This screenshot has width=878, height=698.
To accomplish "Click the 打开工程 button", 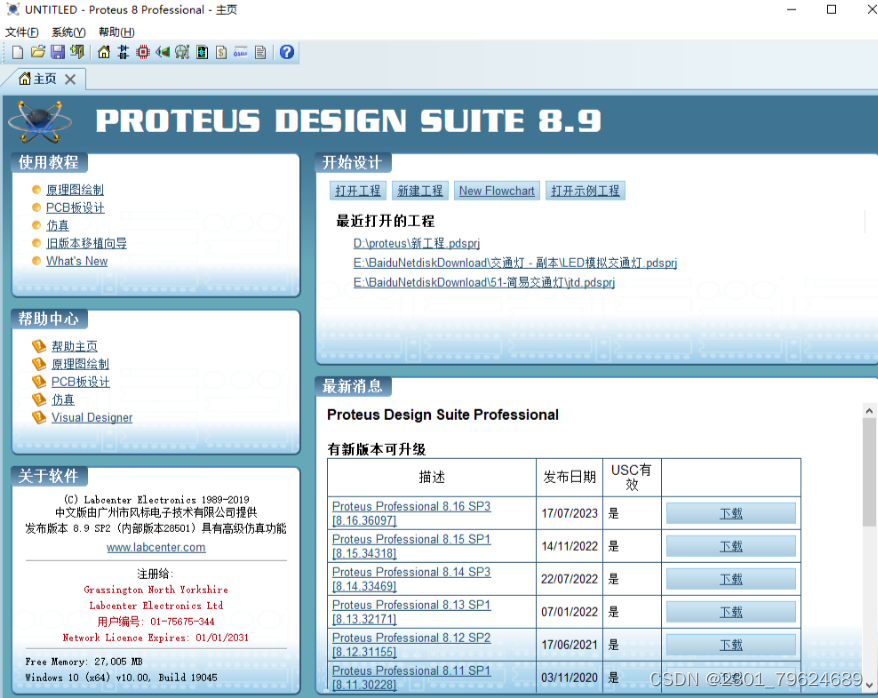I will tap(357, 190).
